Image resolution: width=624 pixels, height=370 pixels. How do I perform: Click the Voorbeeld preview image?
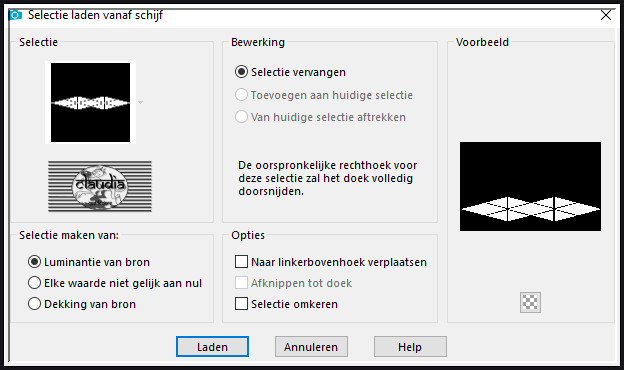(530, 186)
